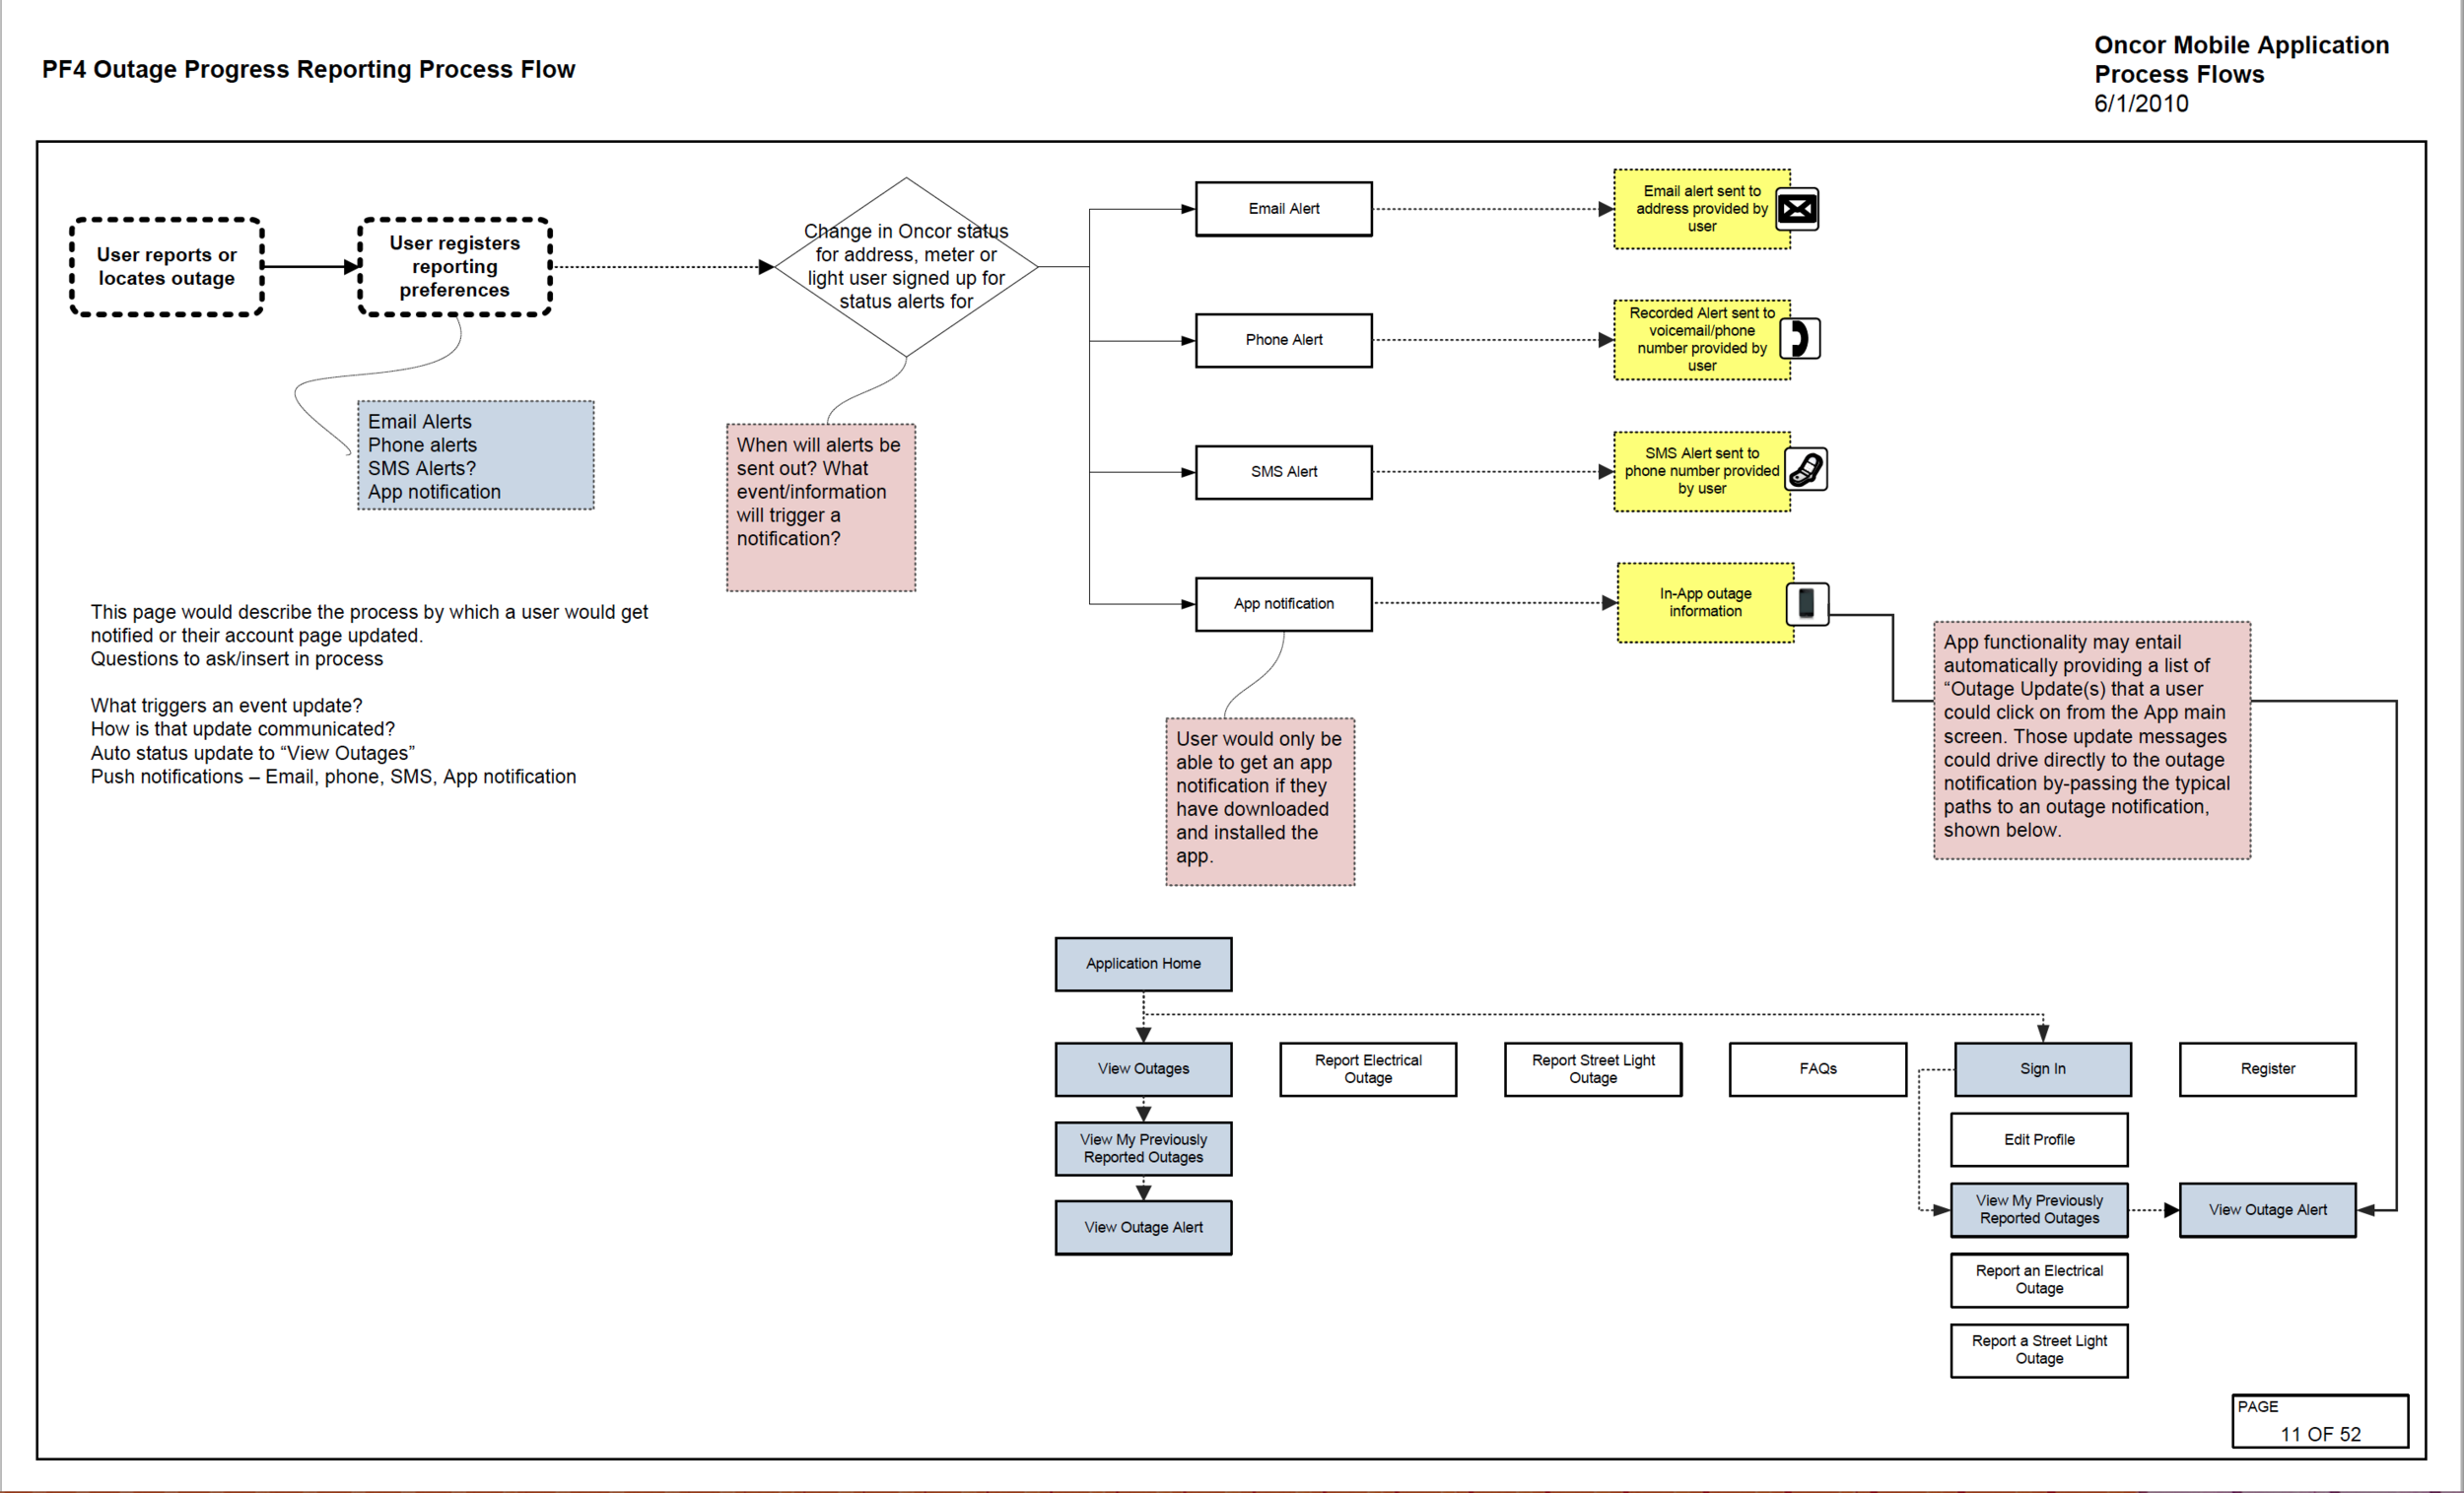
Task: Select User registers reporting preferences box
Action: 455,267
